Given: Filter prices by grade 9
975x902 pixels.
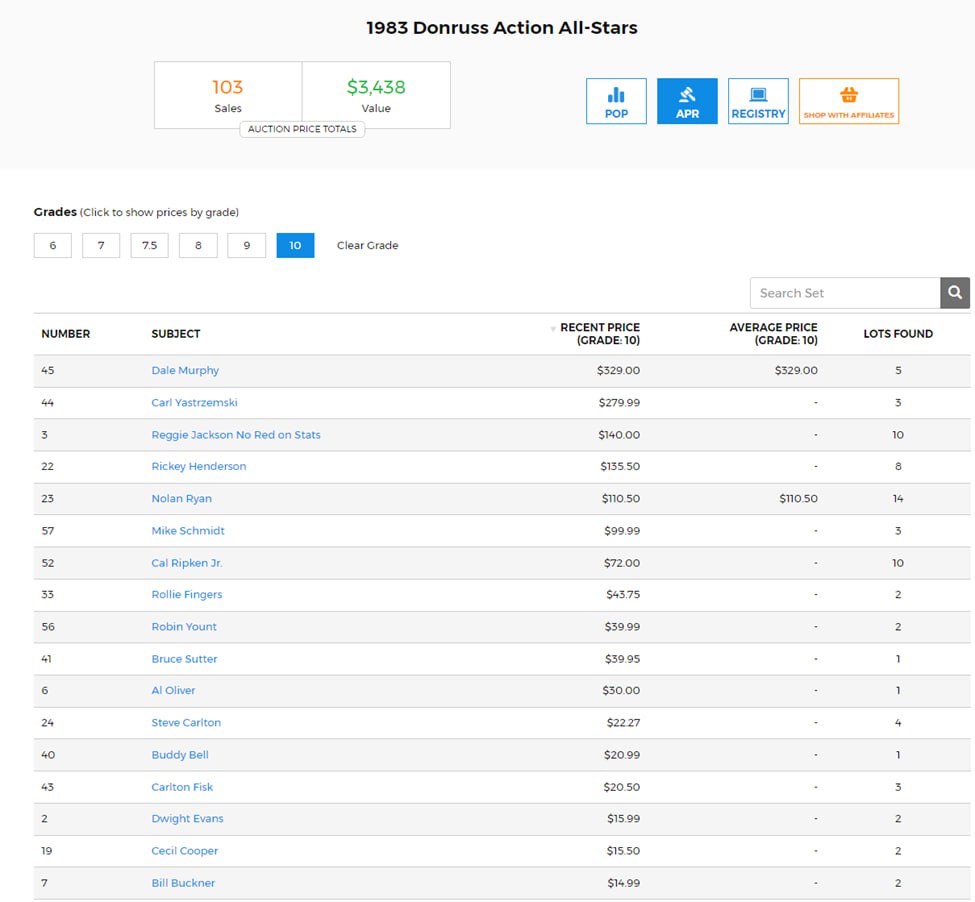Looking at the screenshot, I should tap(247, 246).
